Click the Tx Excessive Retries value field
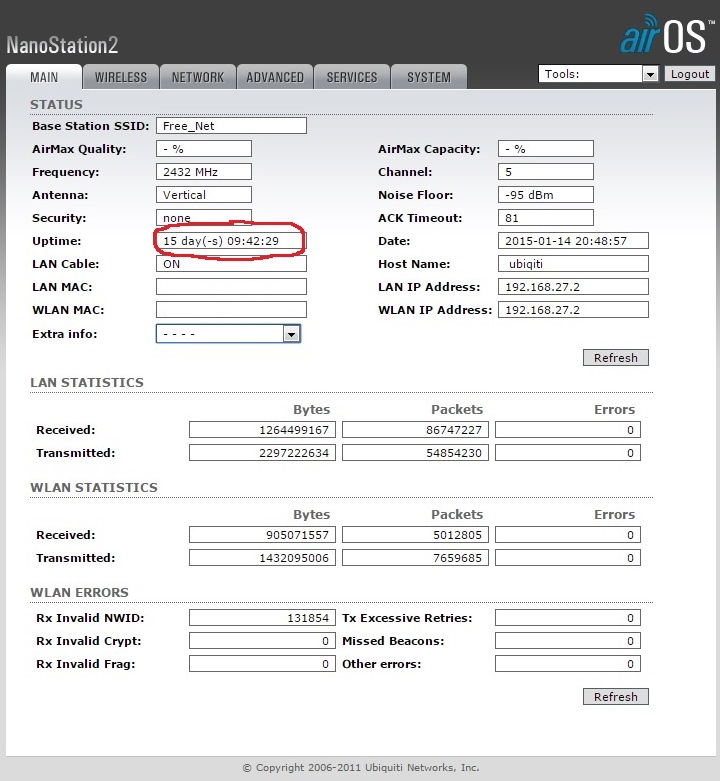Image resolution: width=720 pixels, height=781 pixels. click(568, 618)
